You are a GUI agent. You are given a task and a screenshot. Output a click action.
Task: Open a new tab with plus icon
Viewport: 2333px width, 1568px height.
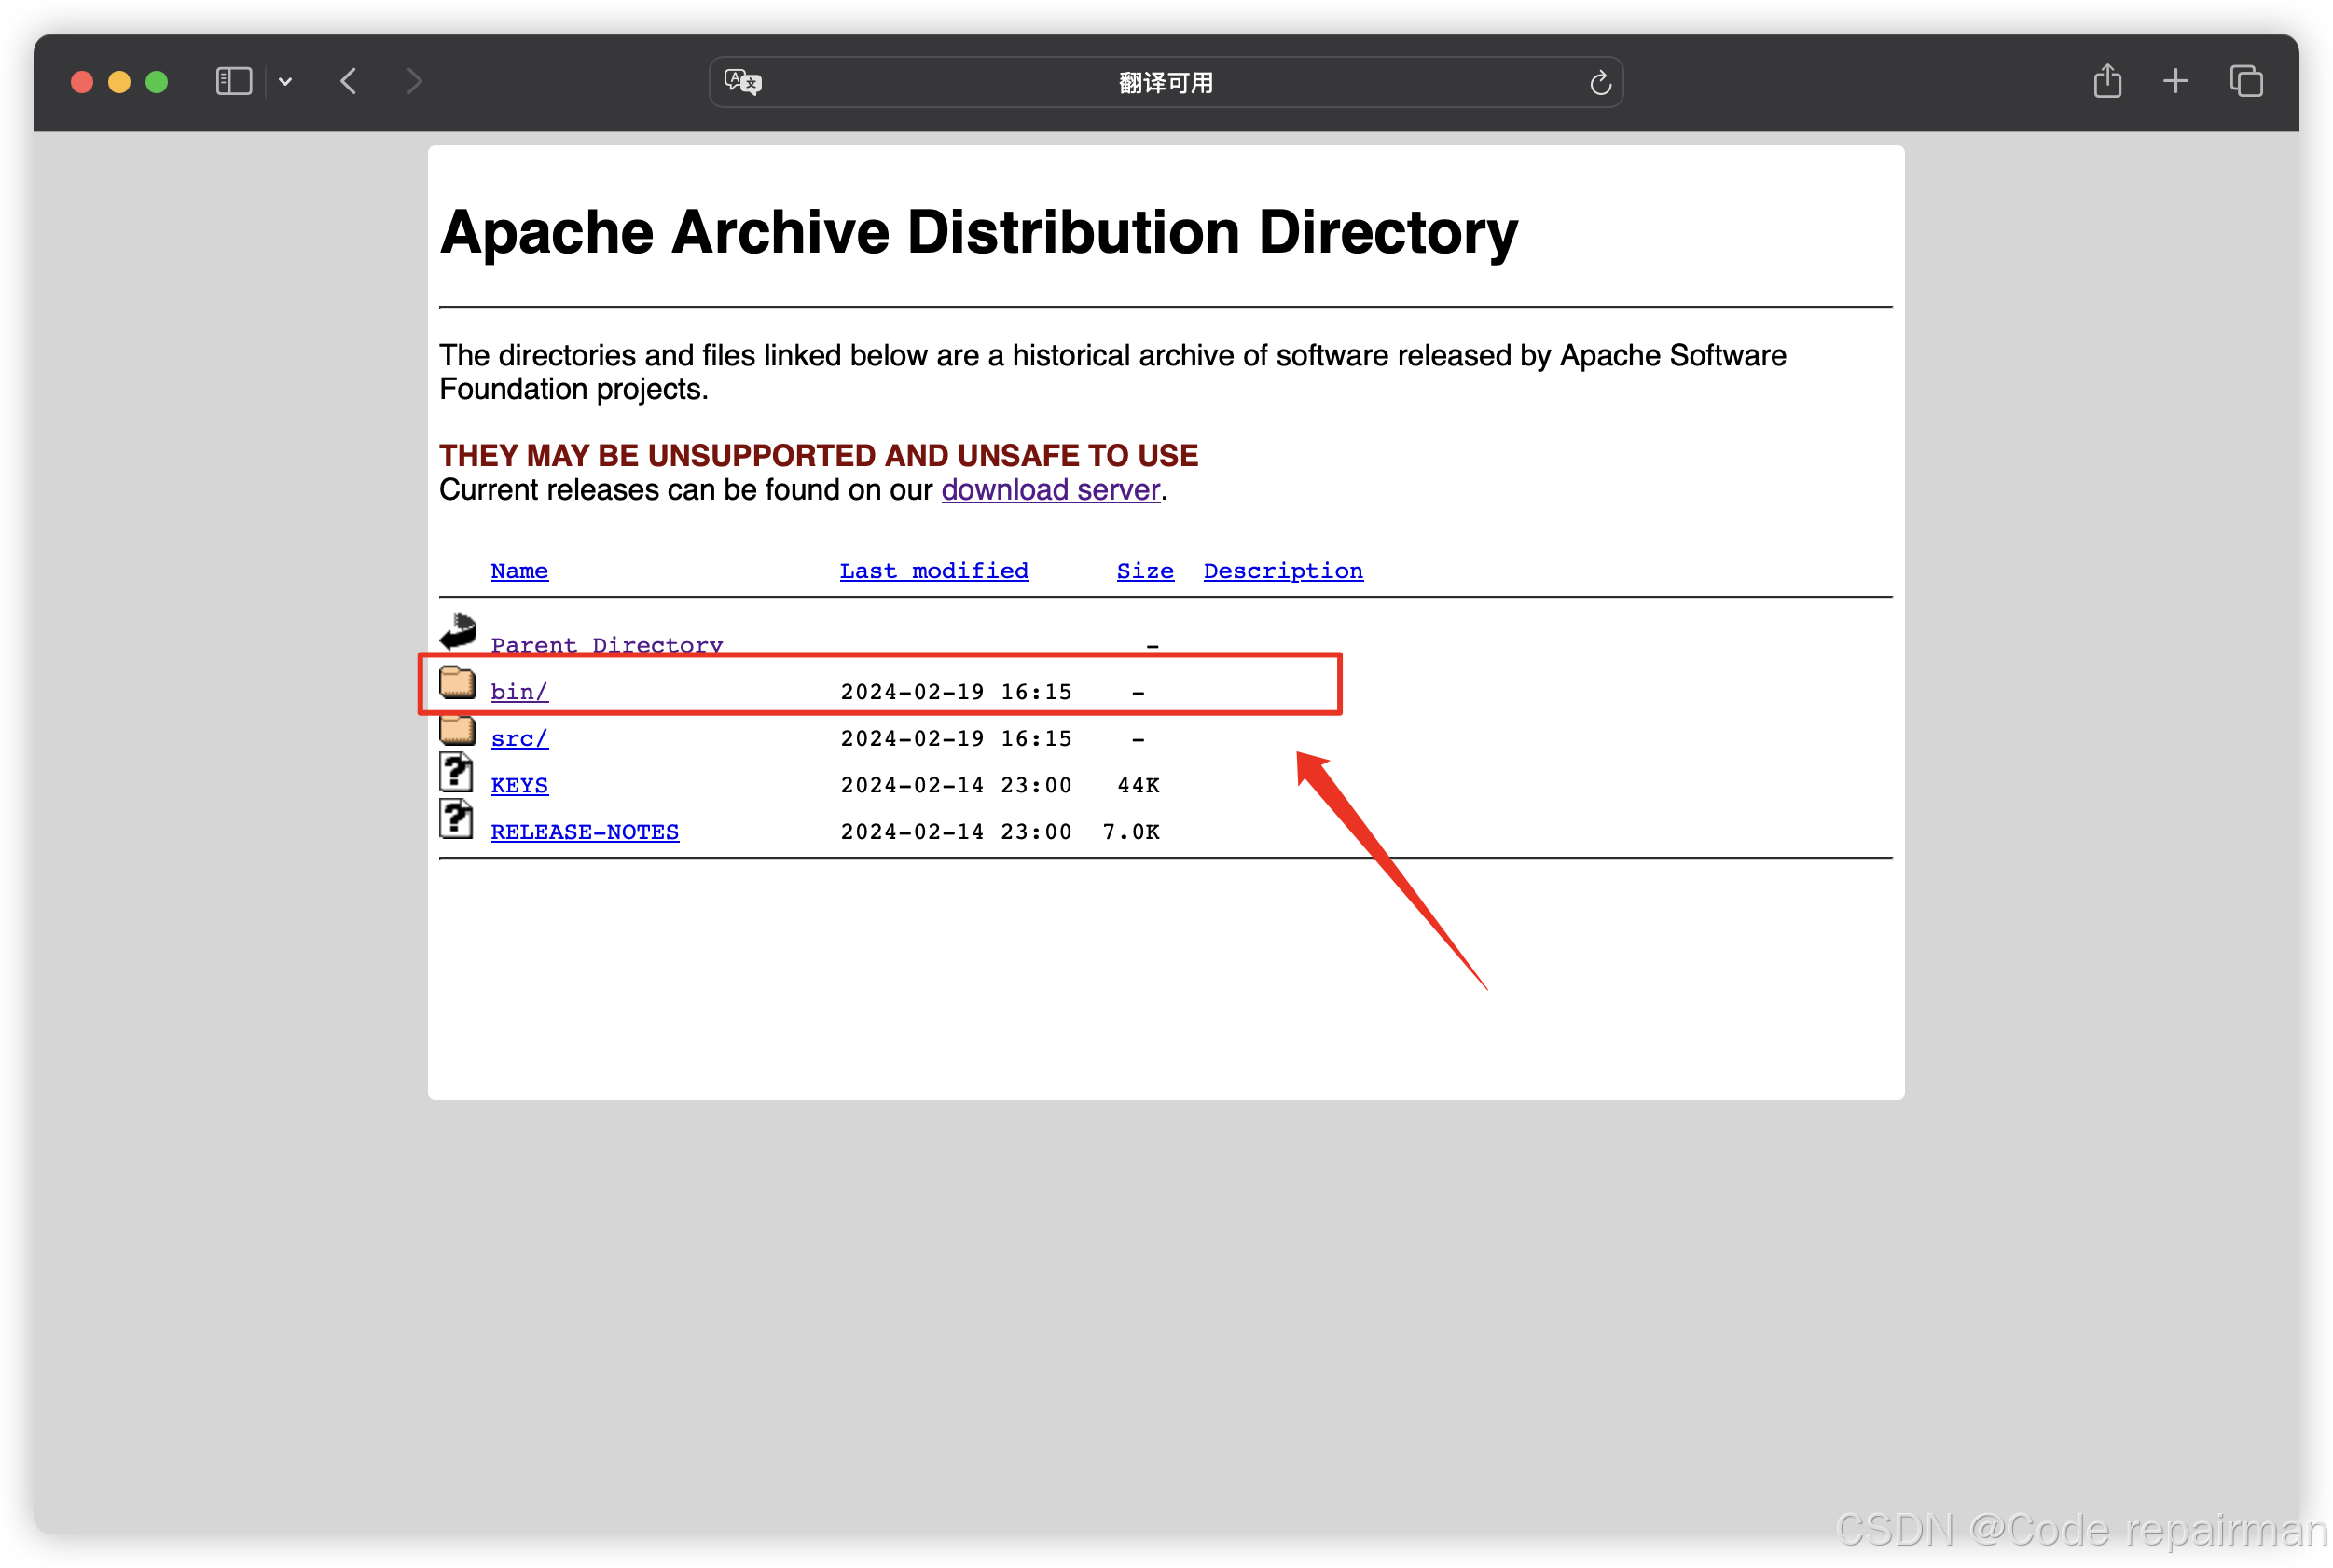click(x=2175, y=81)
